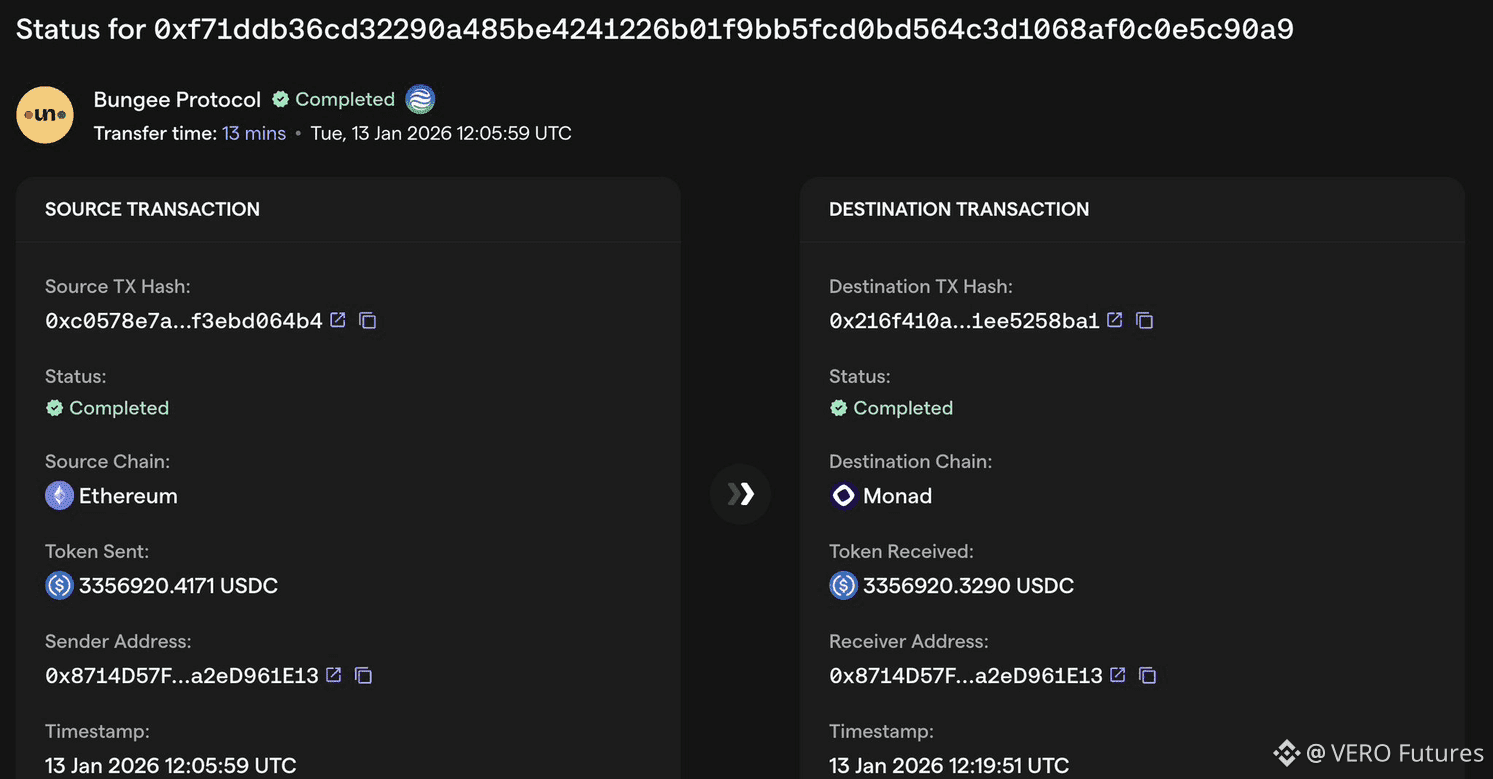This screenshot has width=1493, height=779.
Task: Open Sender Address in block explorer
Action: pos(332,675)
